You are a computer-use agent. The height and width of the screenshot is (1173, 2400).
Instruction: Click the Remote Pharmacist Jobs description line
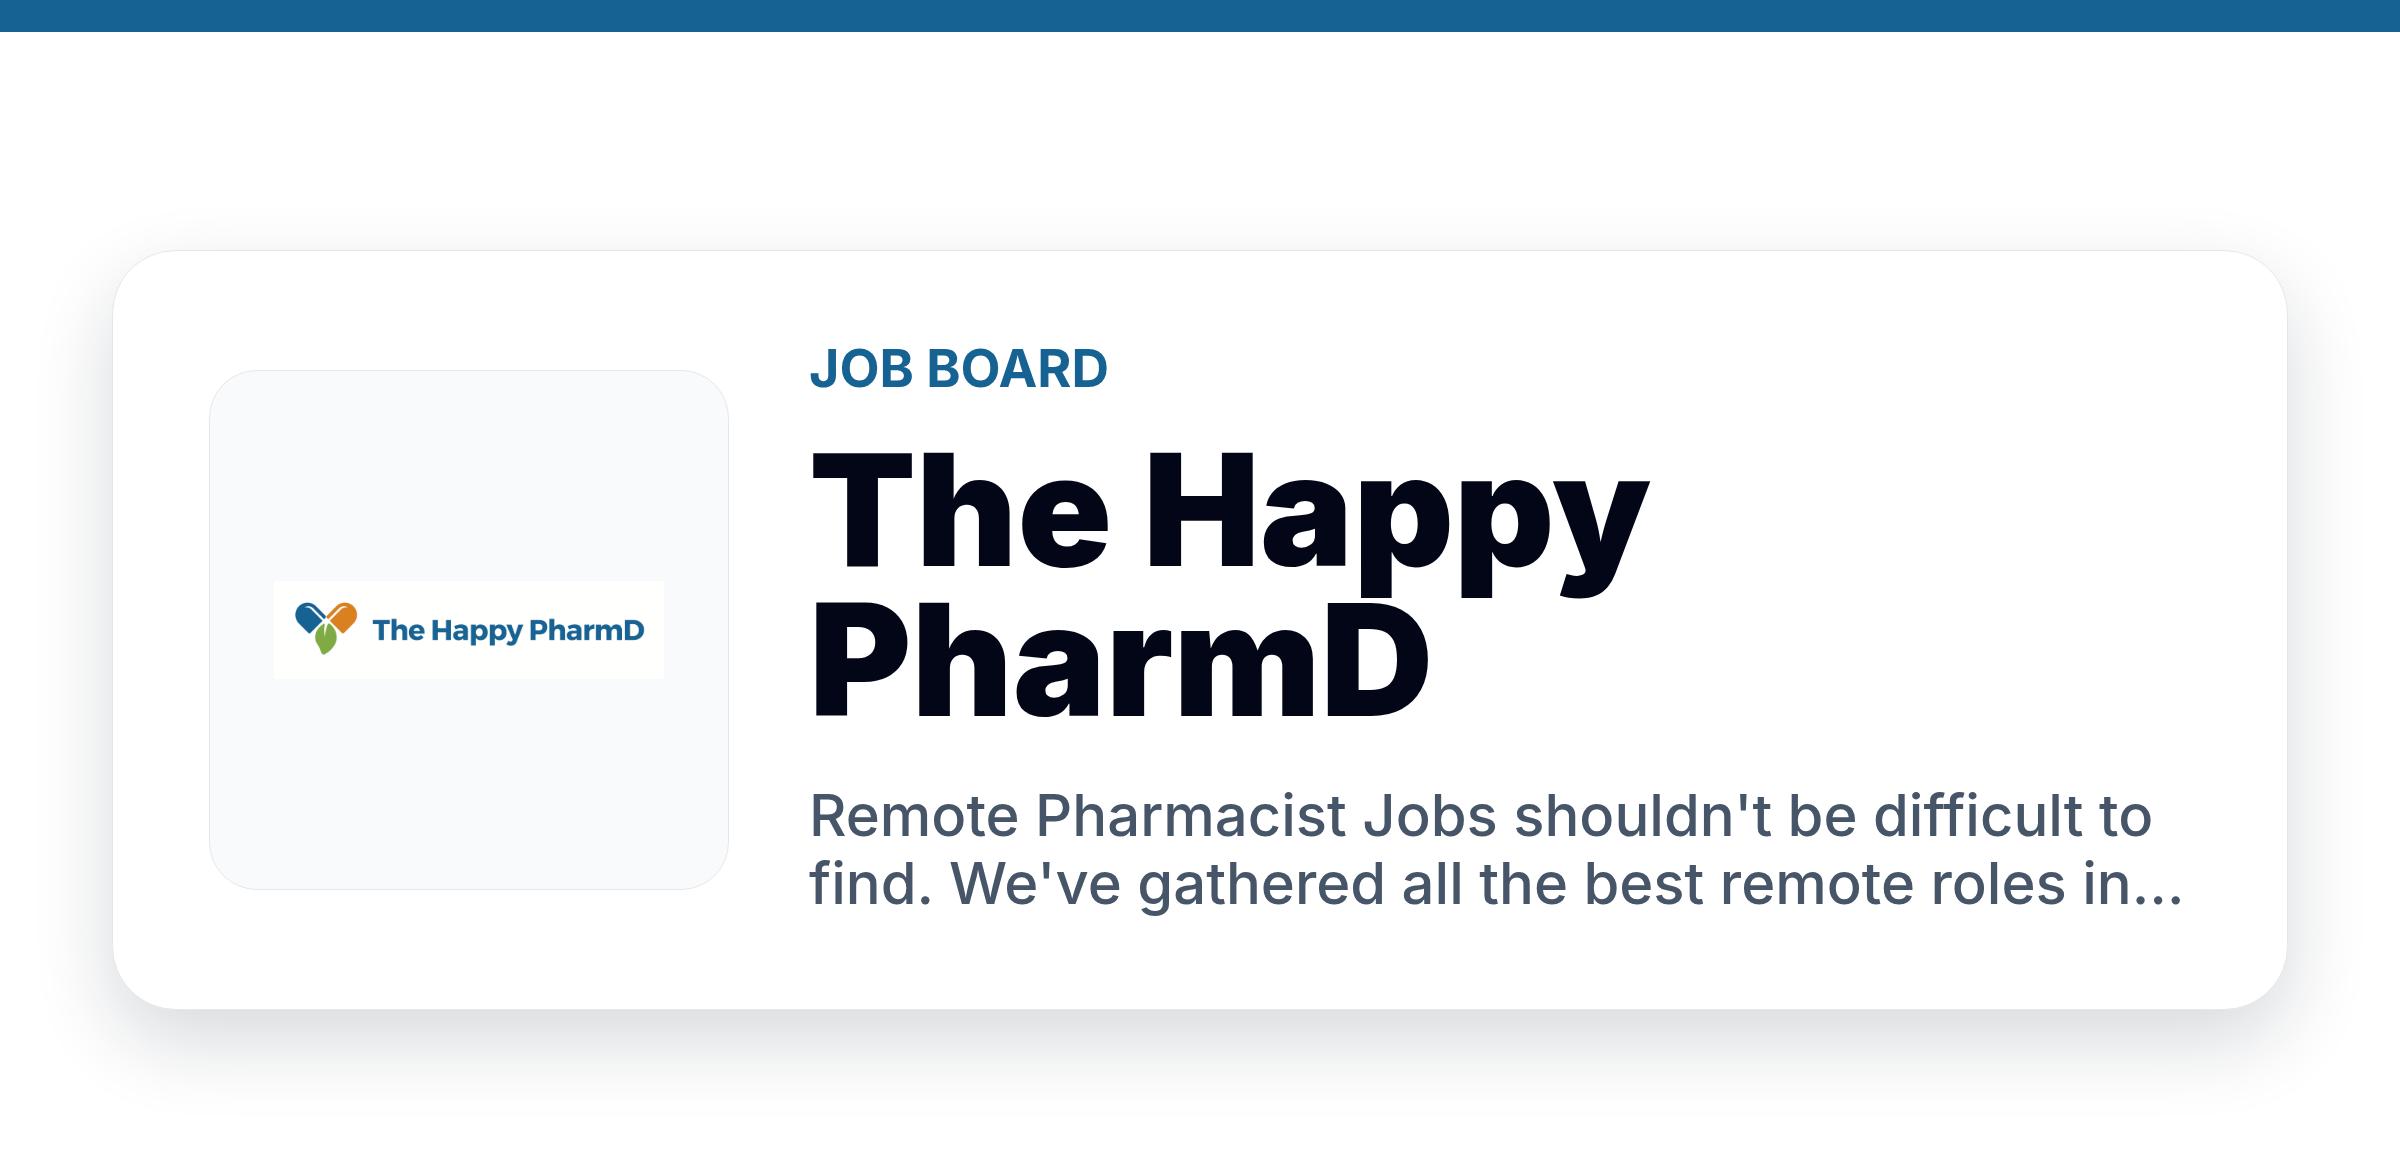click(x=1480, y=816)
